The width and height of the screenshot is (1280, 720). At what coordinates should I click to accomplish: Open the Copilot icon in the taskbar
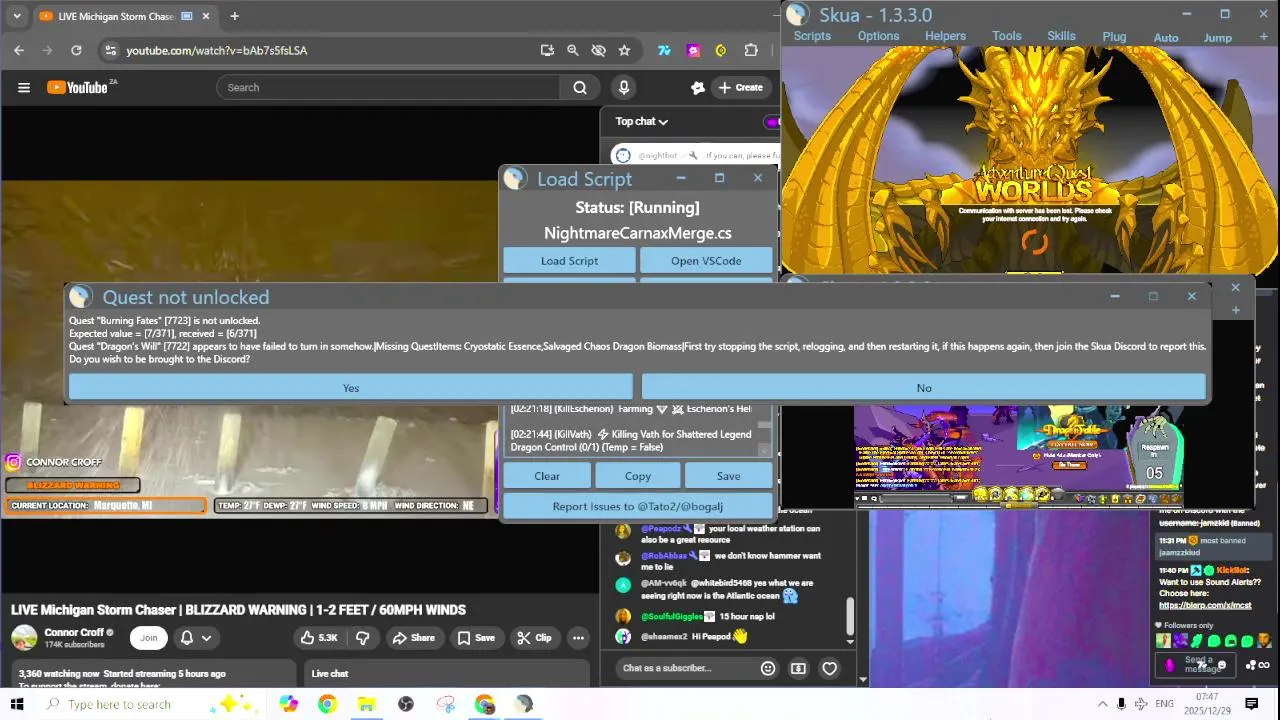point(289,704)
